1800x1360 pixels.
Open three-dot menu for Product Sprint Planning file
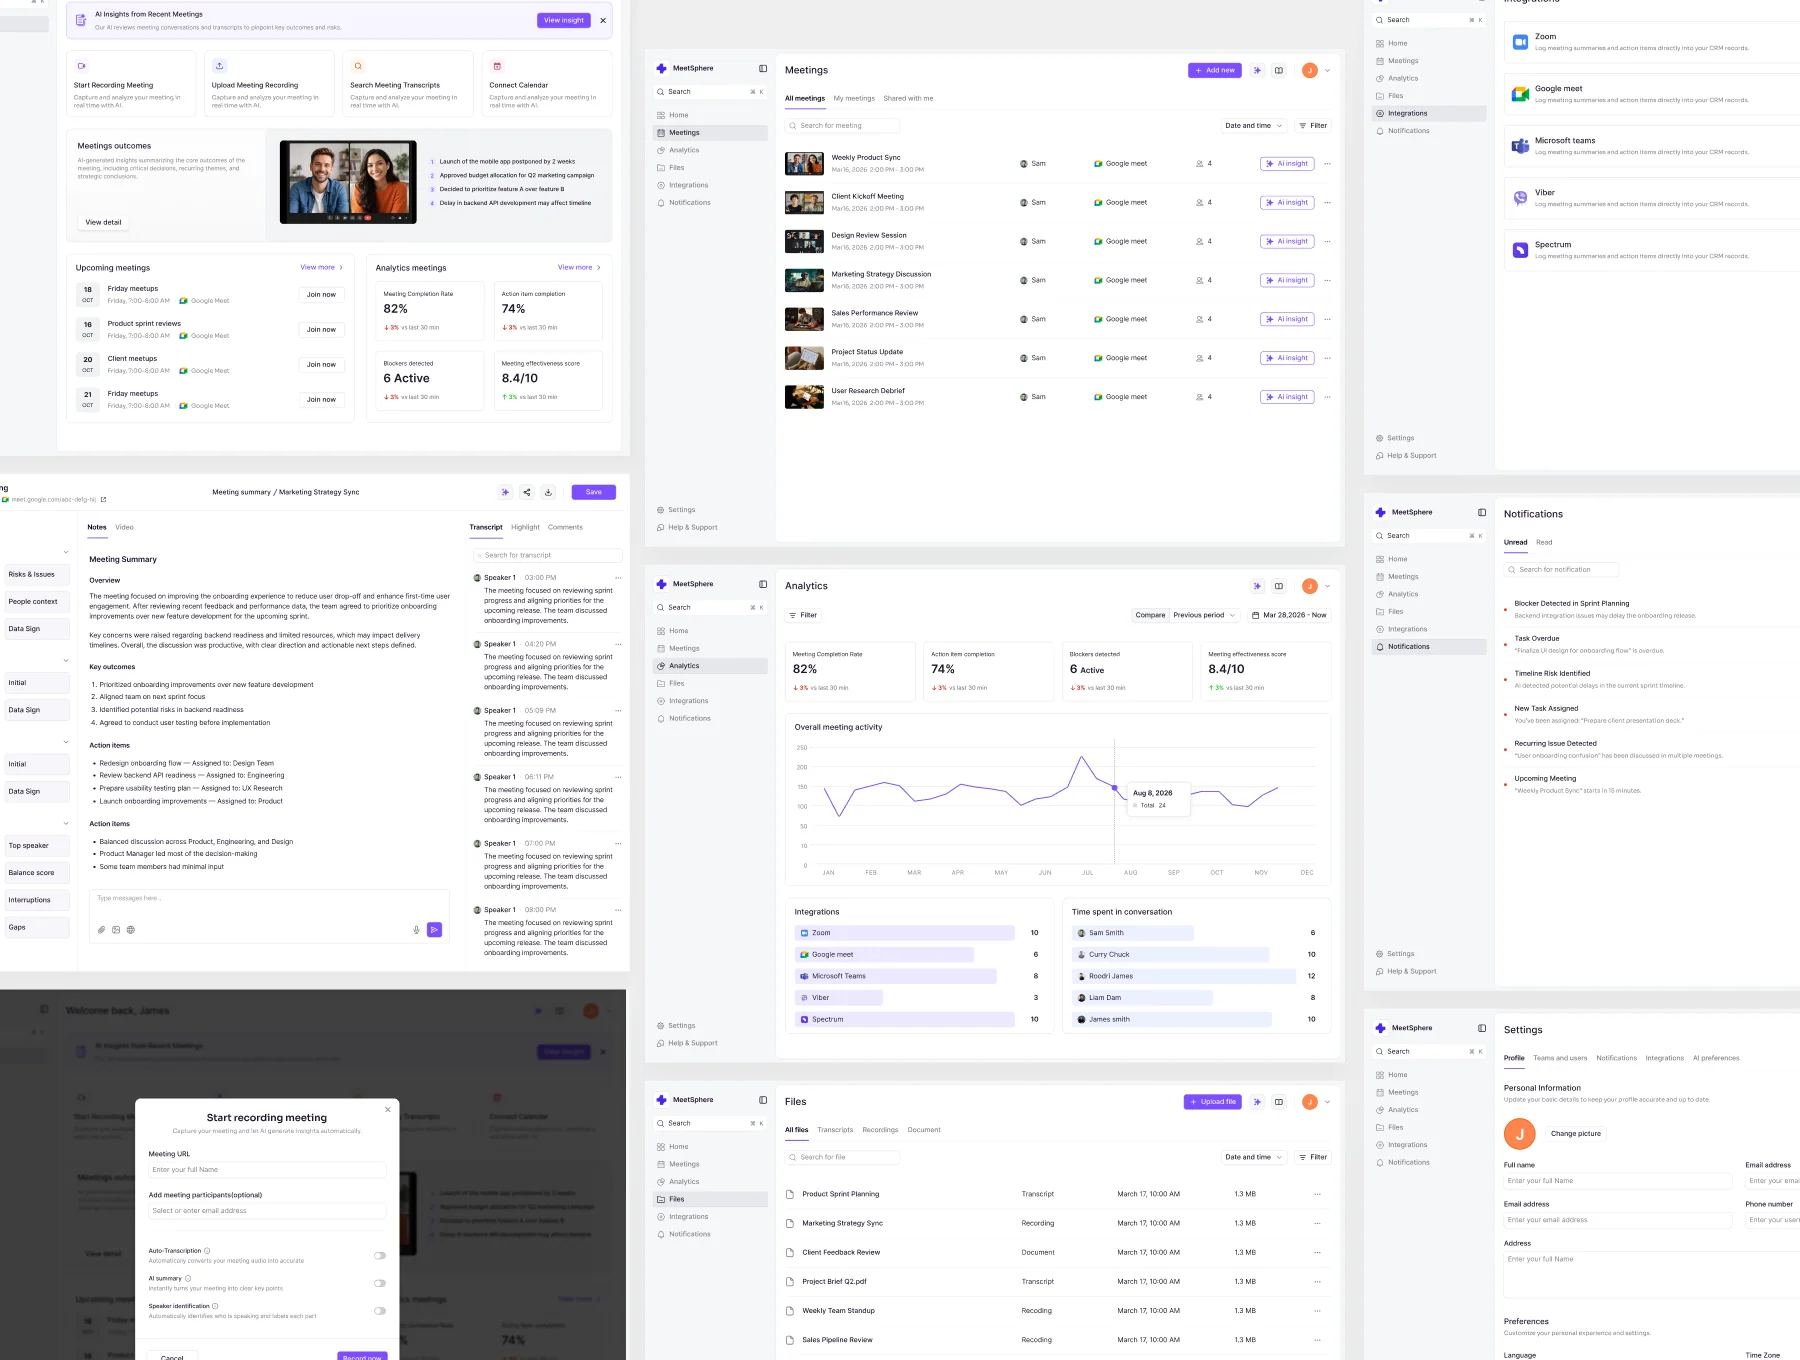1317,1194
